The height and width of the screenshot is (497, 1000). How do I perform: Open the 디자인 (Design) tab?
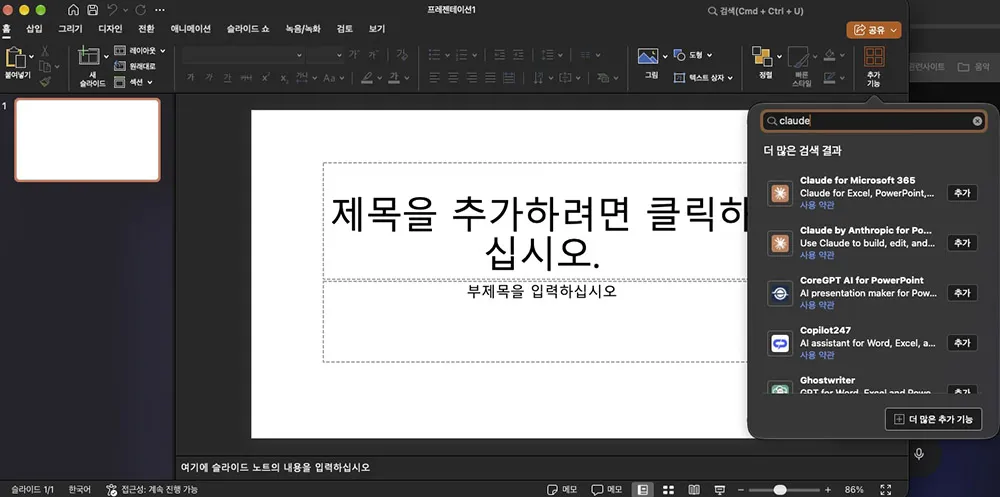tap(110, 29)
